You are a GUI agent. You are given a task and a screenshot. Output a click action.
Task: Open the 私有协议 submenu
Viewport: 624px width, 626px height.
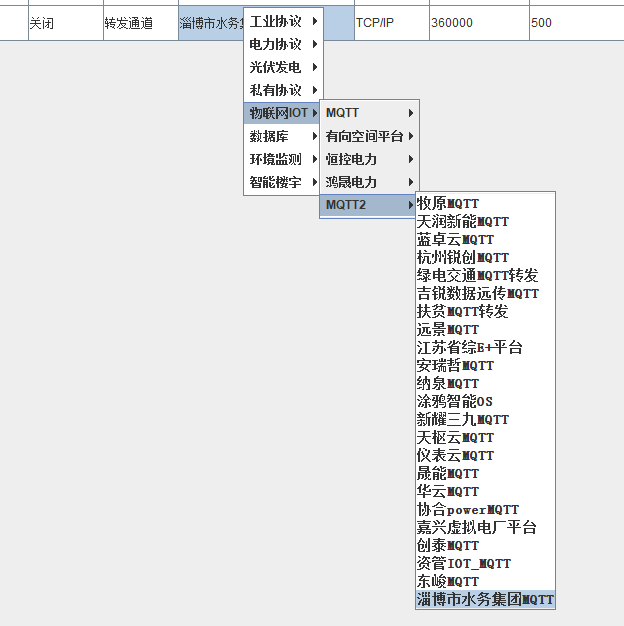[x=283, y=90]
